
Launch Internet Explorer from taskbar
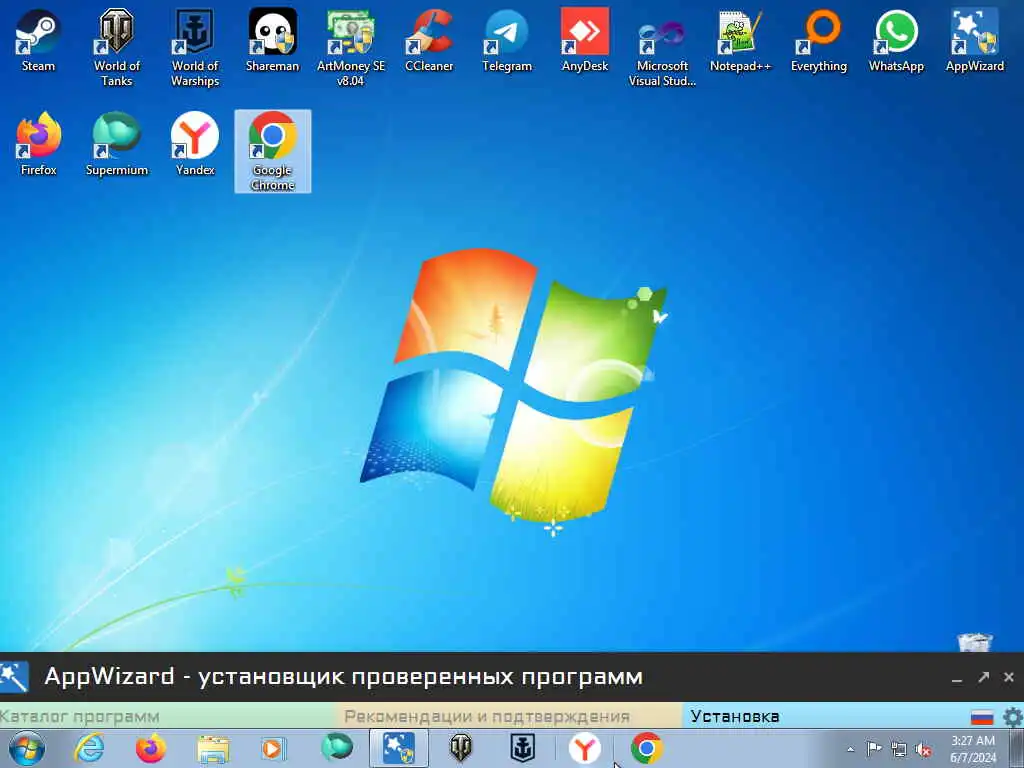(x=89, y=748)
